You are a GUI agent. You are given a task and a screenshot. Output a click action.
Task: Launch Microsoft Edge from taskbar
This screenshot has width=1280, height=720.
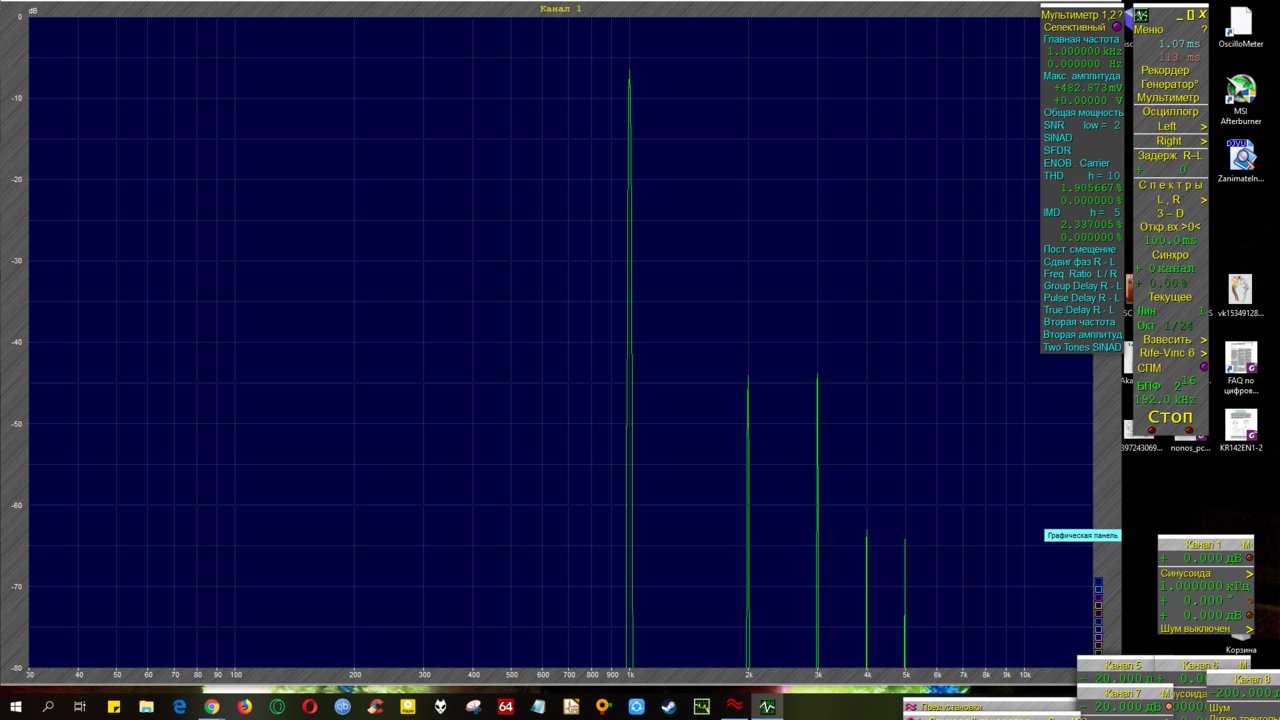tap(179, 706)
